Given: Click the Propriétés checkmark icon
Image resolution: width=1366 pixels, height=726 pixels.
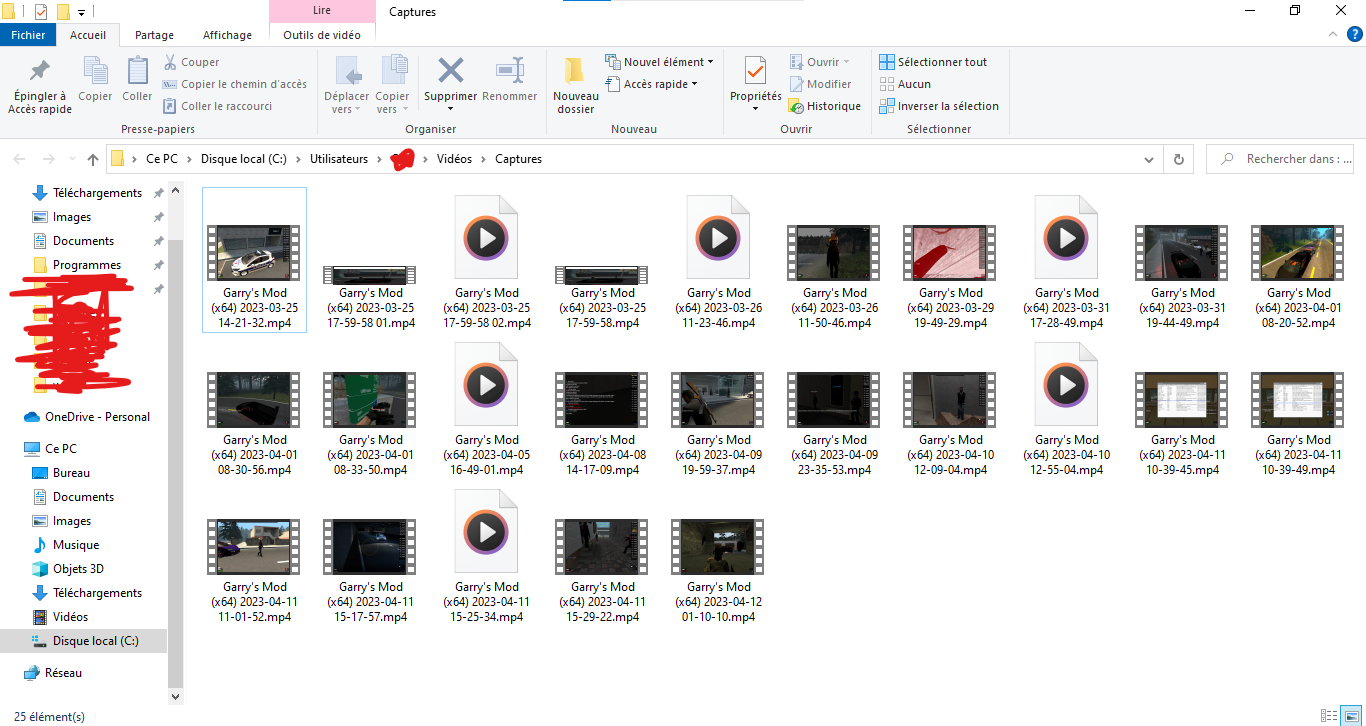Looking at the screenshot, I should click(x=755, y=70).
